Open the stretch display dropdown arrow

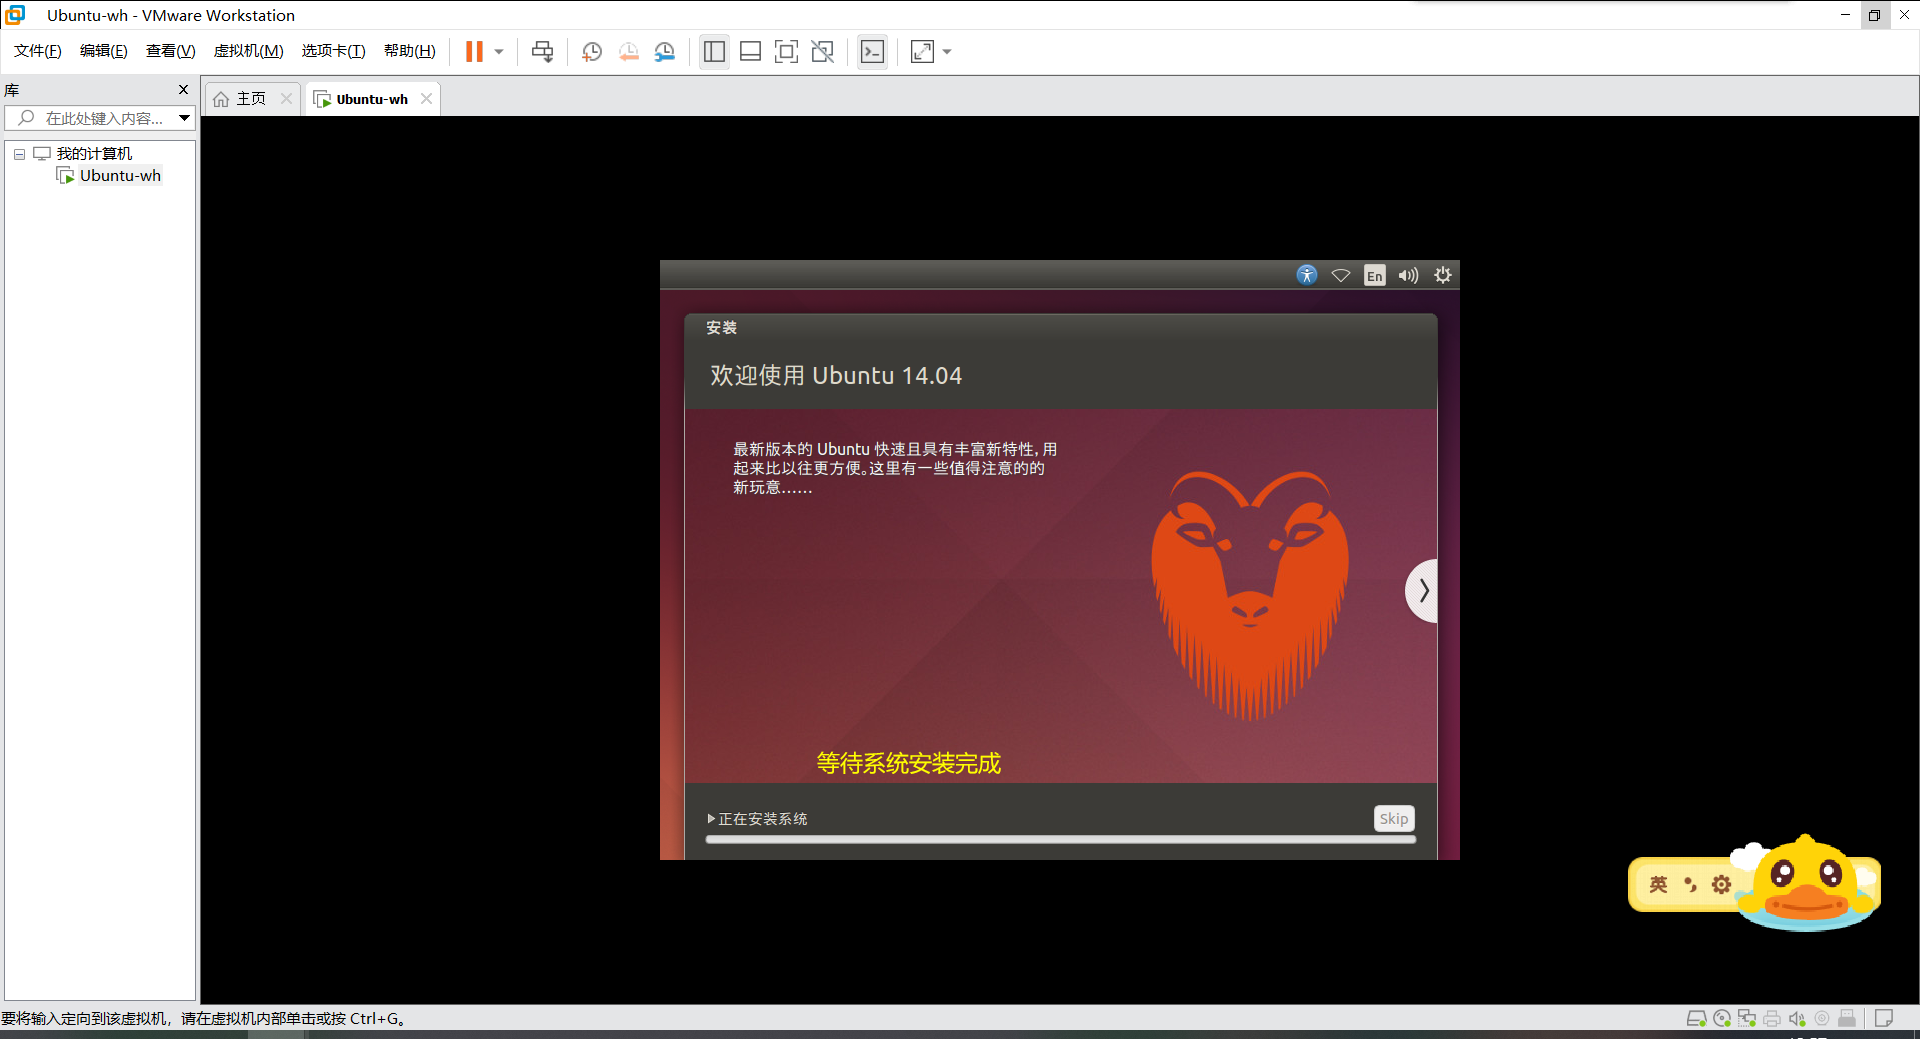947,52
